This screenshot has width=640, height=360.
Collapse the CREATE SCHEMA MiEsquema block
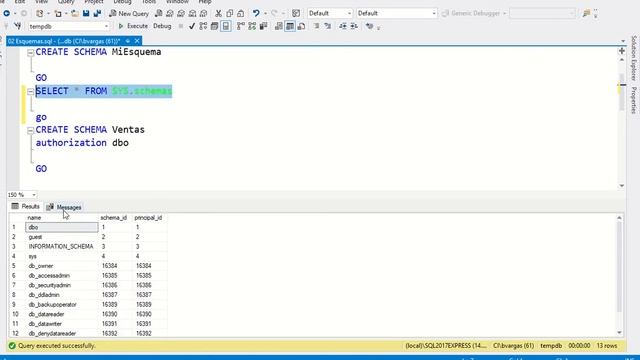point(30,53)
